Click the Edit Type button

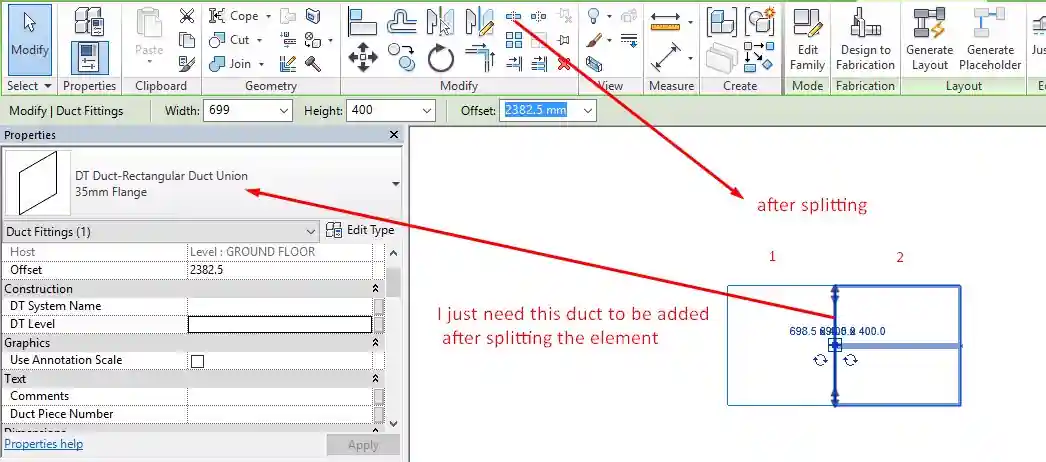point(360,231)
